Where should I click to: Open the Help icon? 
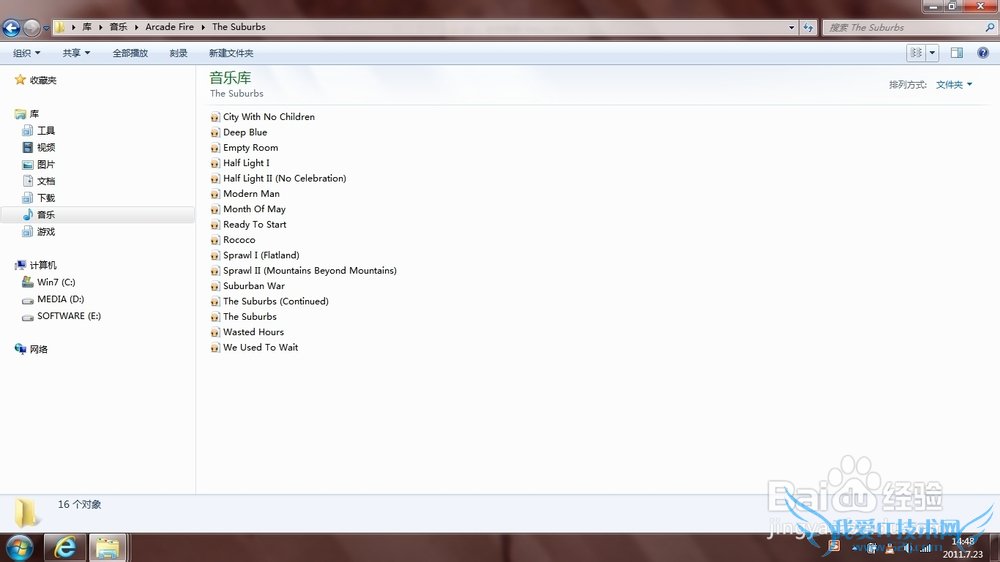[983, 53]
